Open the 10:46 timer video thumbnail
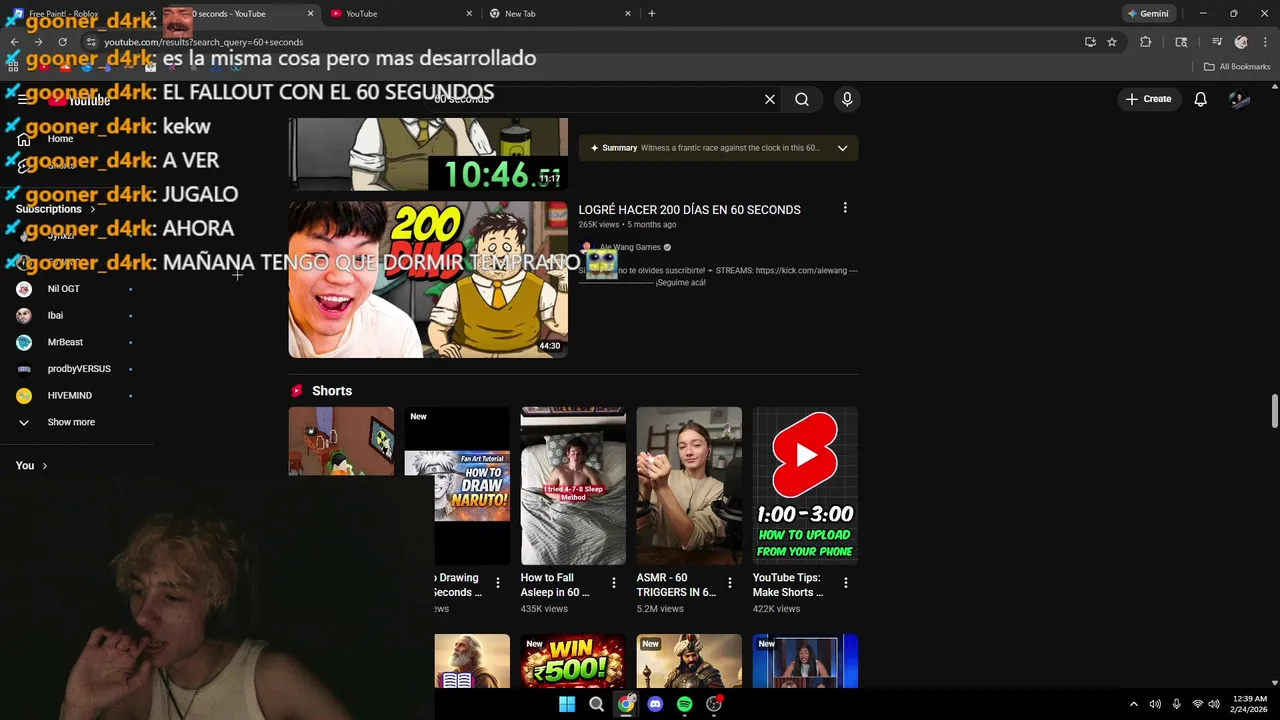1280x720 pixels. (x=428, y=154)
